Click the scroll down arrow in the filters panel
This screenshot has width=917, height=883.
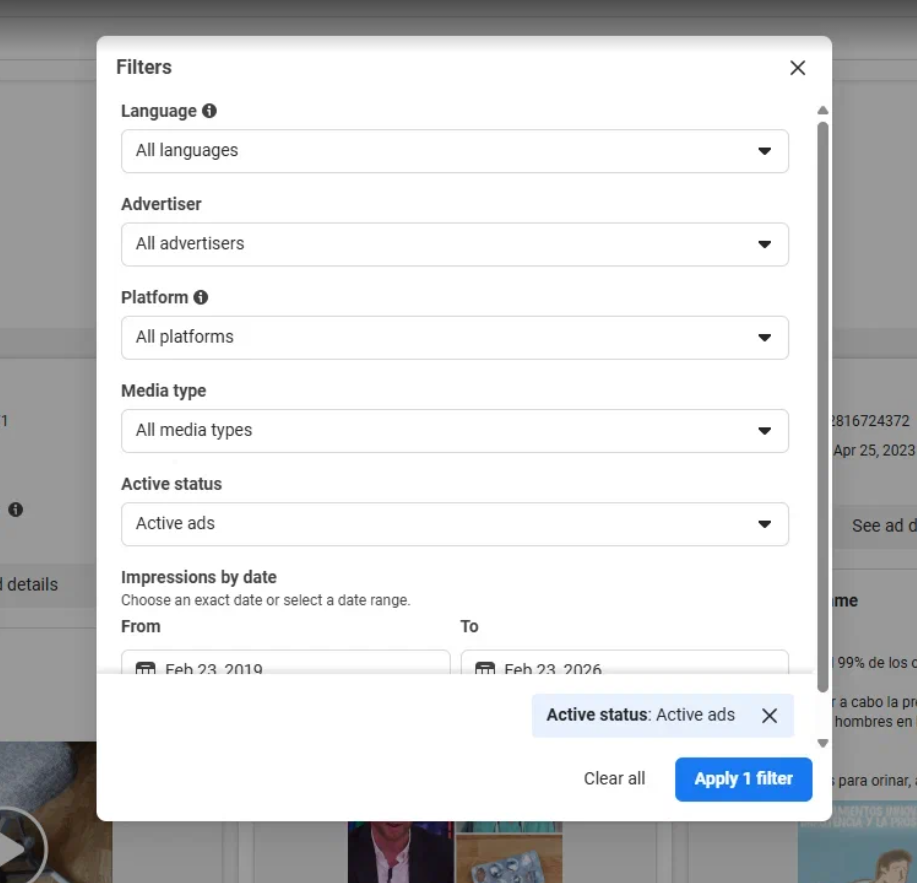point(823,743)
